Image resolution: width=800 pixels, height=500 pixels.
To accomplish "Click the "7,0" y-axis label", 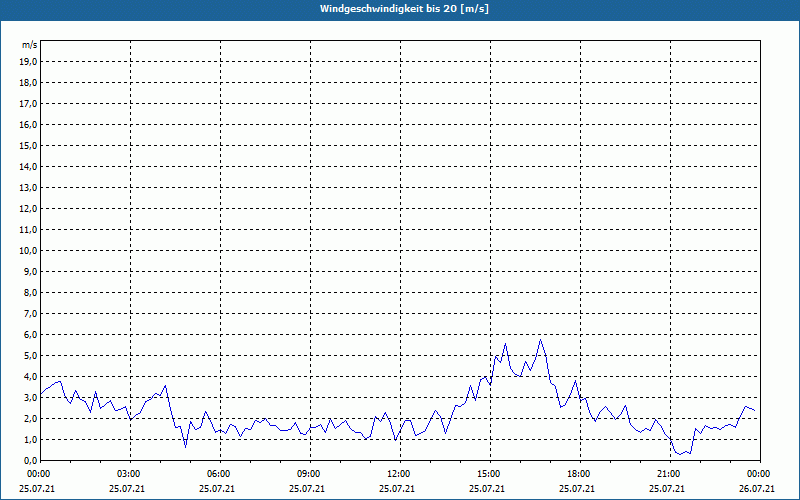I will tap(30, 313).
